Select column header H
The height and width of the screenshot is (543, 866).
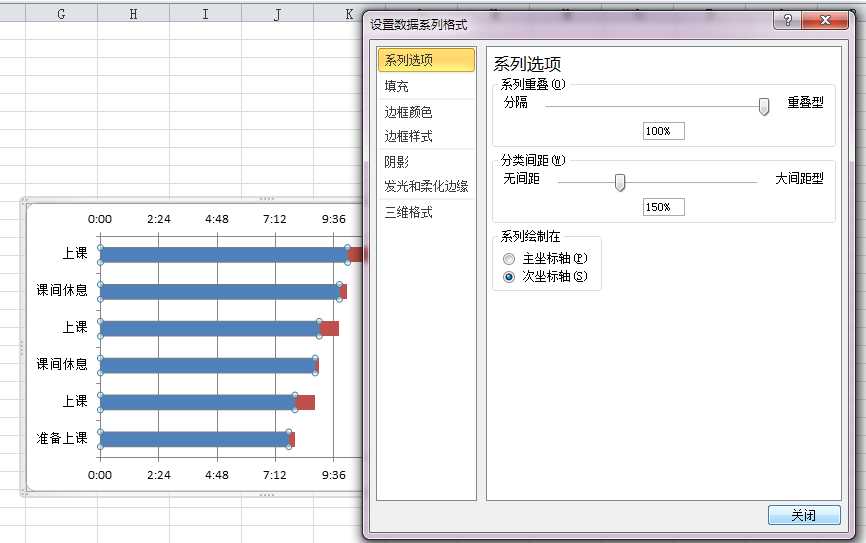[x=133, y=14]
